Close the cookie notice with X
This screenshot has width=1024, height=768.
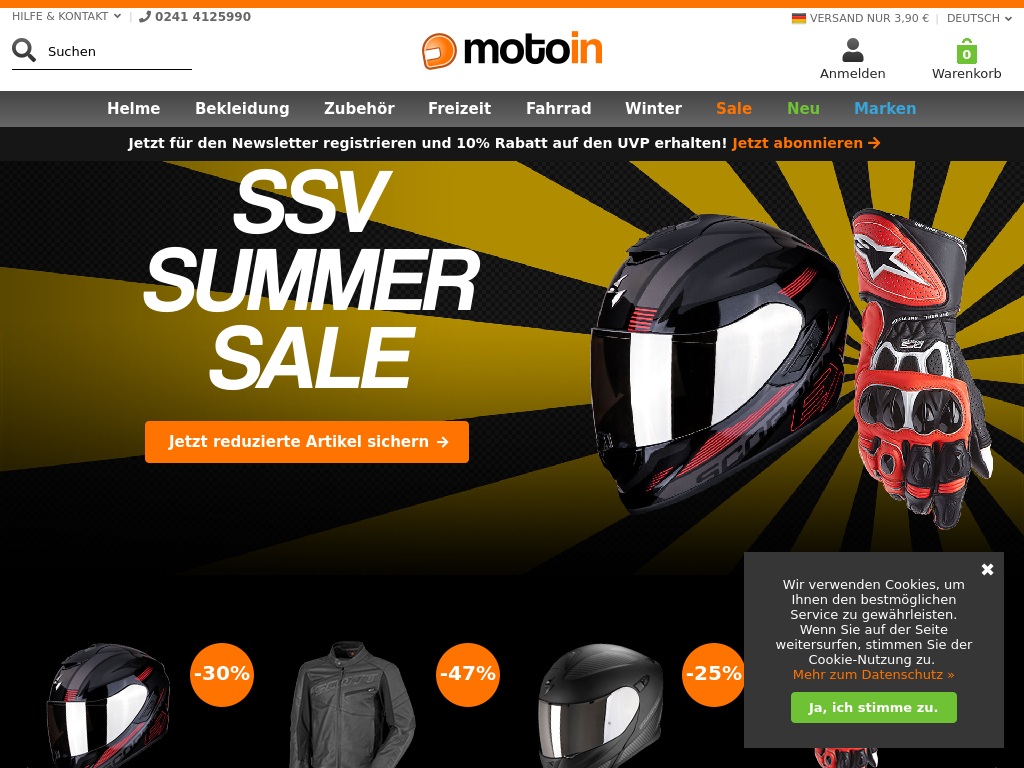(987, 569)
